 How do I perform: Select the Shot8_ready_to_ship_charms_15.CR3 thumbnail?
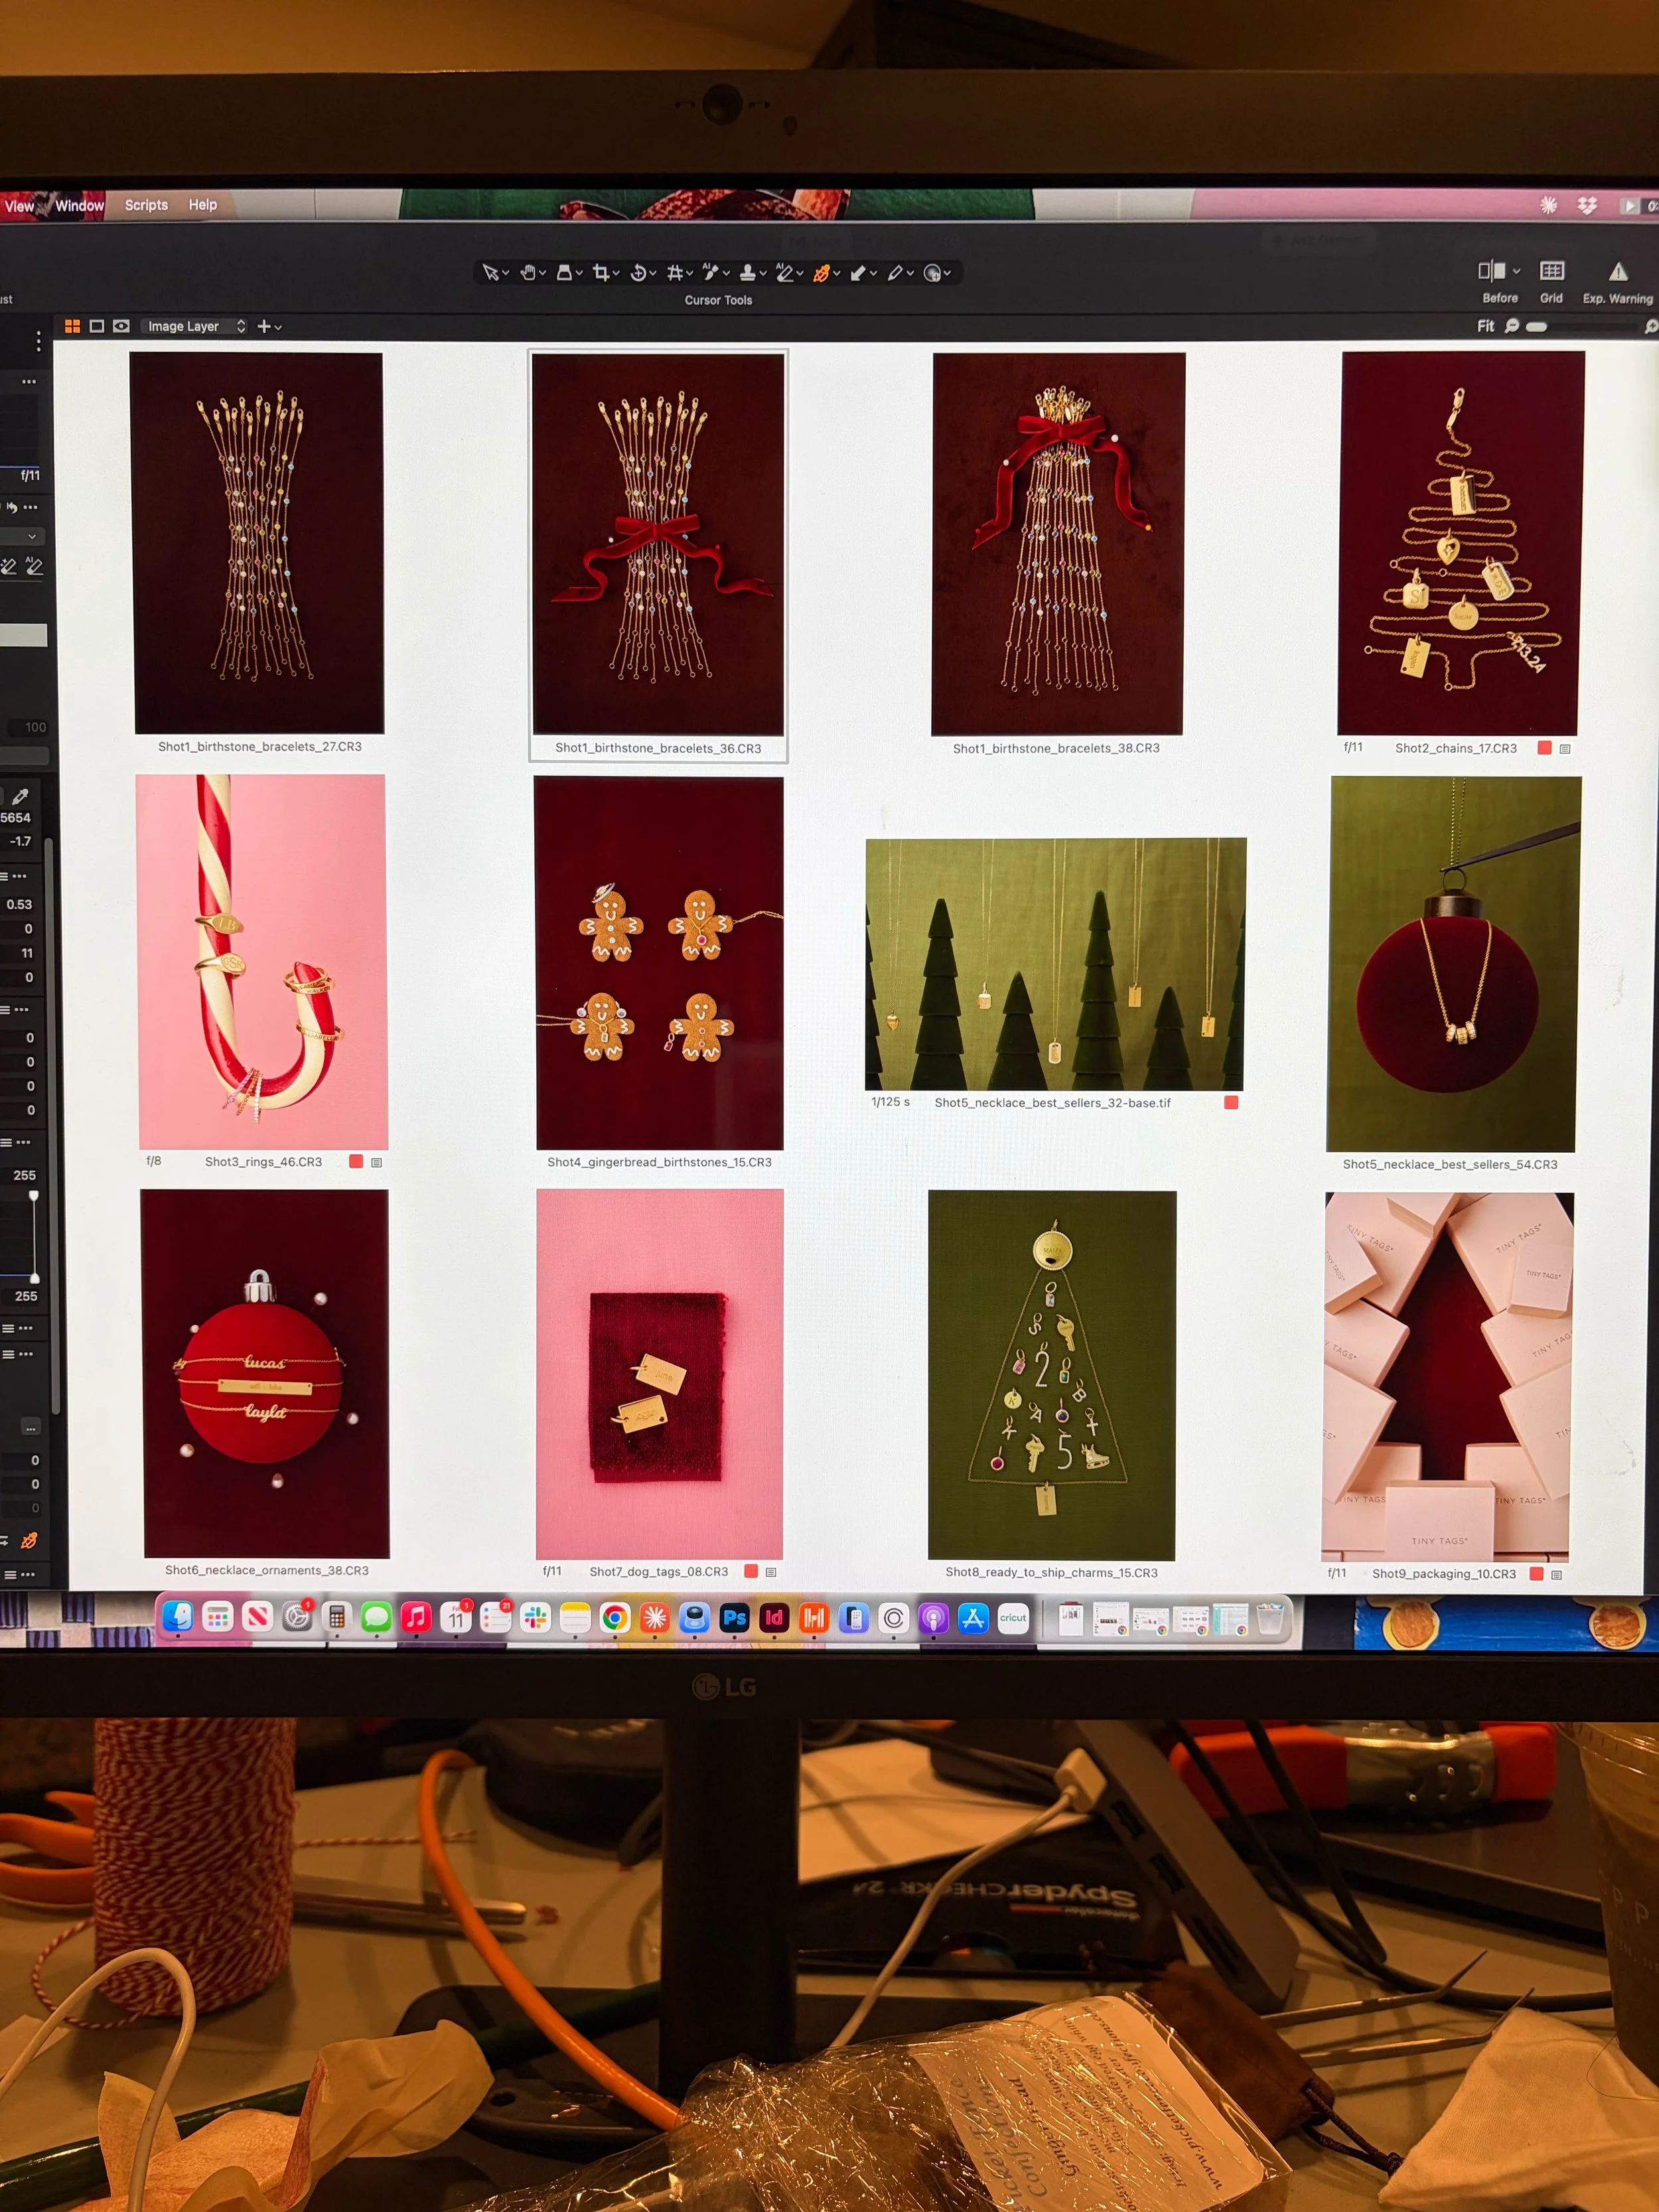[1052, 1375]
